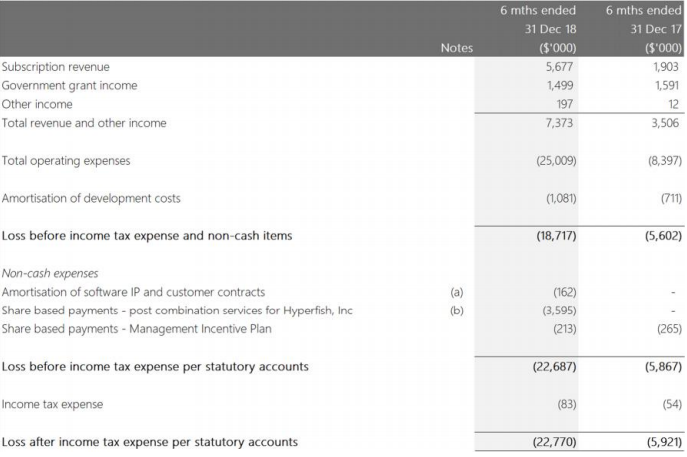This screenshot has width=687, height=457.
Task: Click the Other income row label
Action: (37, 104)
